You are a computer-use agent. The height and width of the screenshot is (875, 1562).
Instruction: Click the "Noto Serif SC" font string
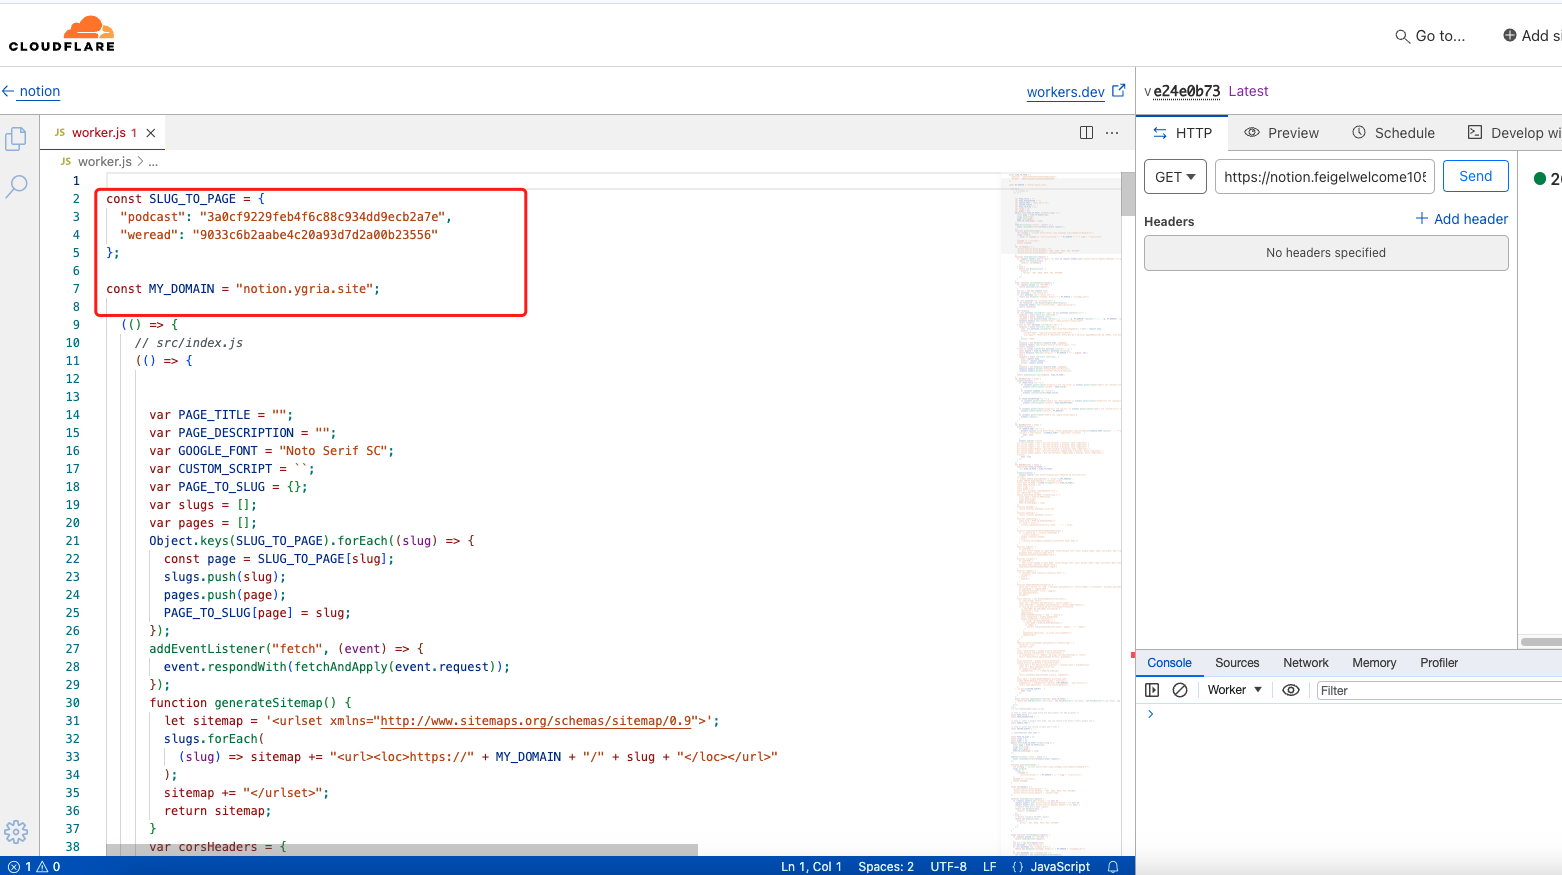(x=333, y=451)
